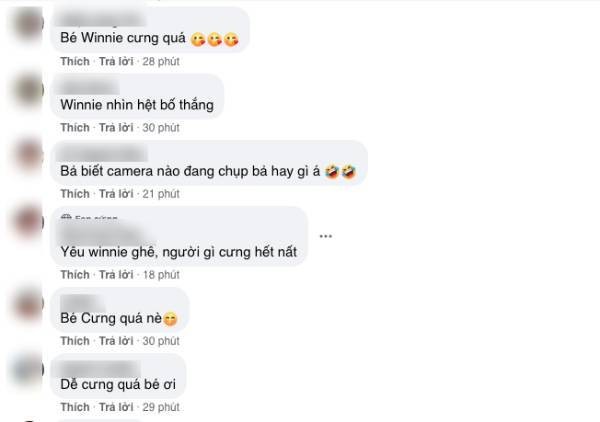Reply to 'Bé Winnie cưng quá' via Trả lời
The image size is (600, 422).
coord(116,61)
